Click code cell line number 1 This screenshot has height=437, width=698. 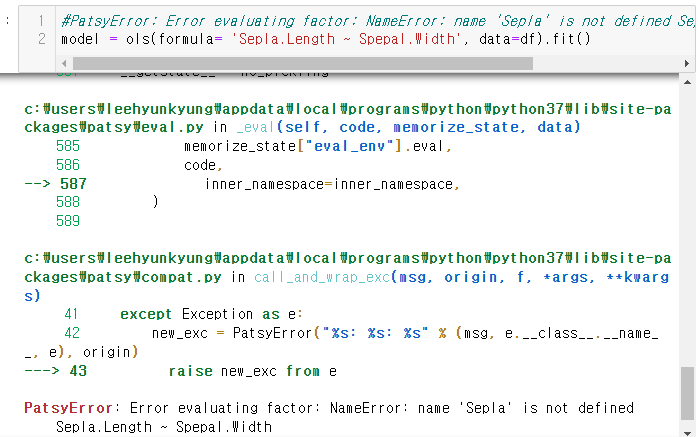(41, 21)
